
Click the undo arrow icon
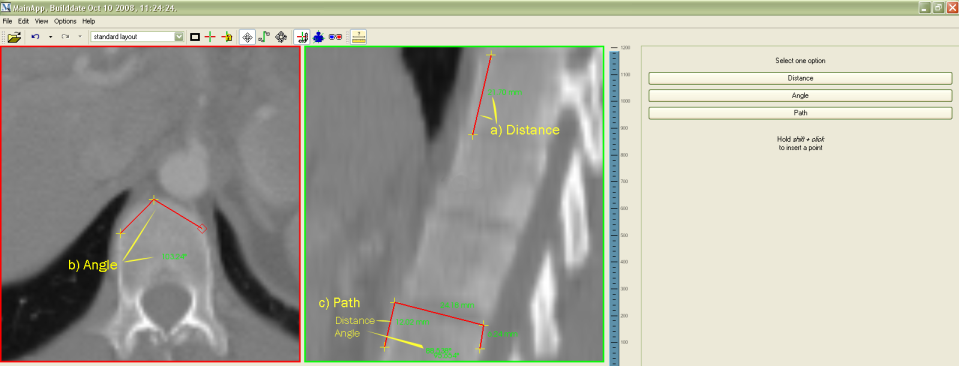click(35, 37)
